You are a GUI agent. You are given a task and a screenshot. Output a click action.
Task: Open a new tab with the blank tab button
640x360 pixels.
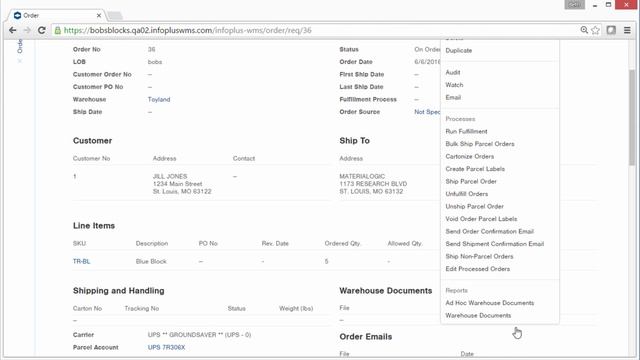click(115, 16)
